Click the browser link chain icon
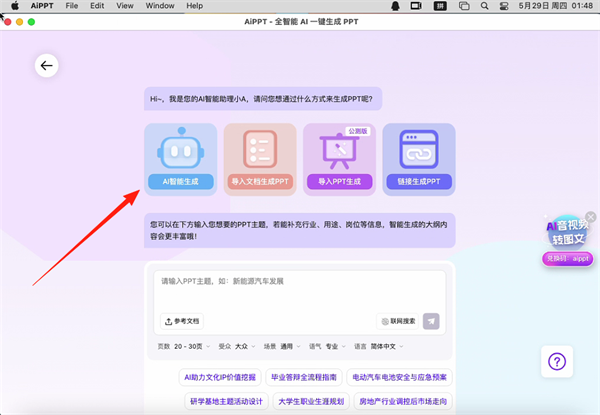This screenshot has width=600, height=415. click(419, 149)
